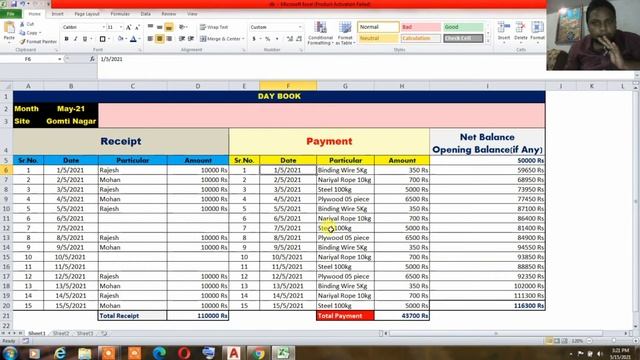
Task: Decrease font size with Shrink Font
Action: tap(137, 27)
